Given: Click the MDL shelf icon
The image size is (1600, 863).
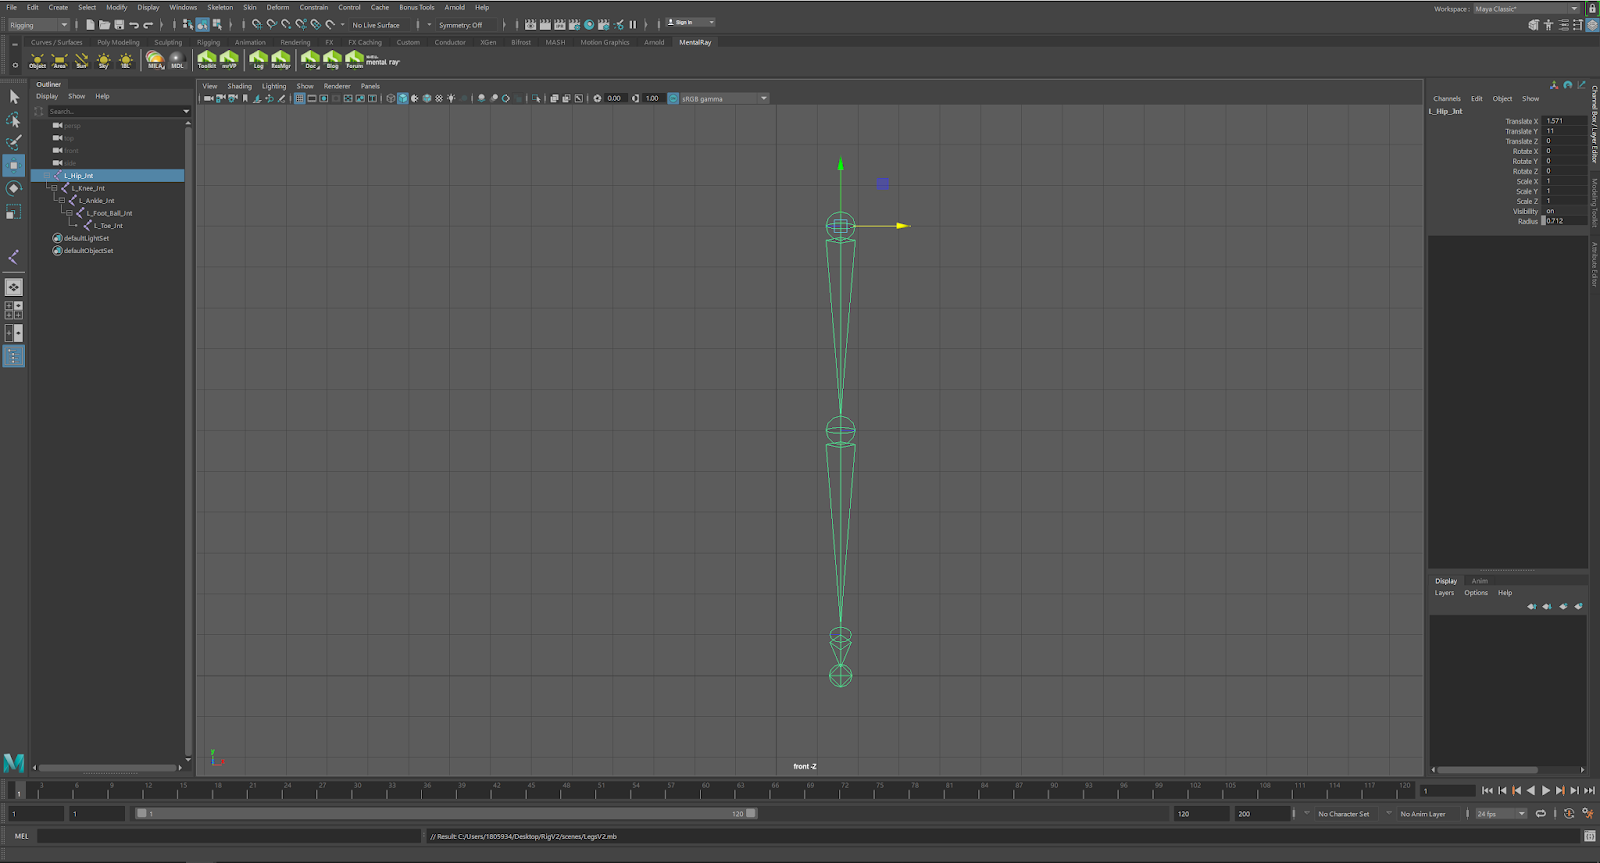Looking at the screenshot, I should 177,61.
